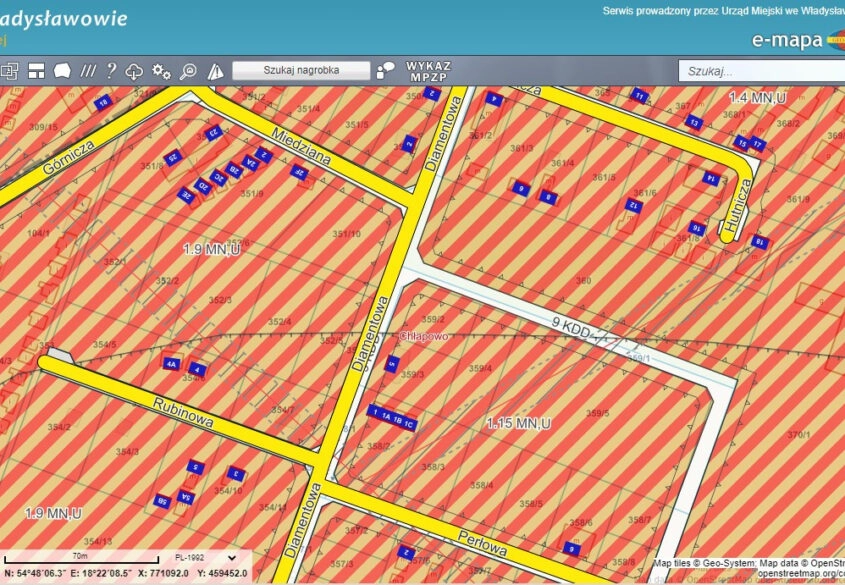
Task: Select the polygon shape tool
Action: (x=62, y=71)
